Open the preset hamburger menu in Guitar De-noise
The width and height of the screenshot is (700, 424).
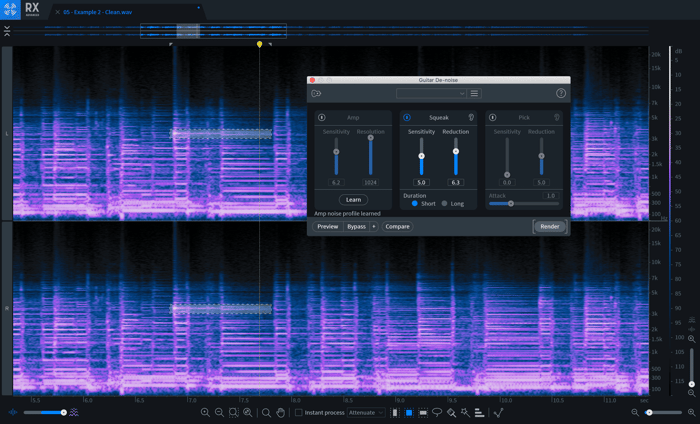pos(474,93)
